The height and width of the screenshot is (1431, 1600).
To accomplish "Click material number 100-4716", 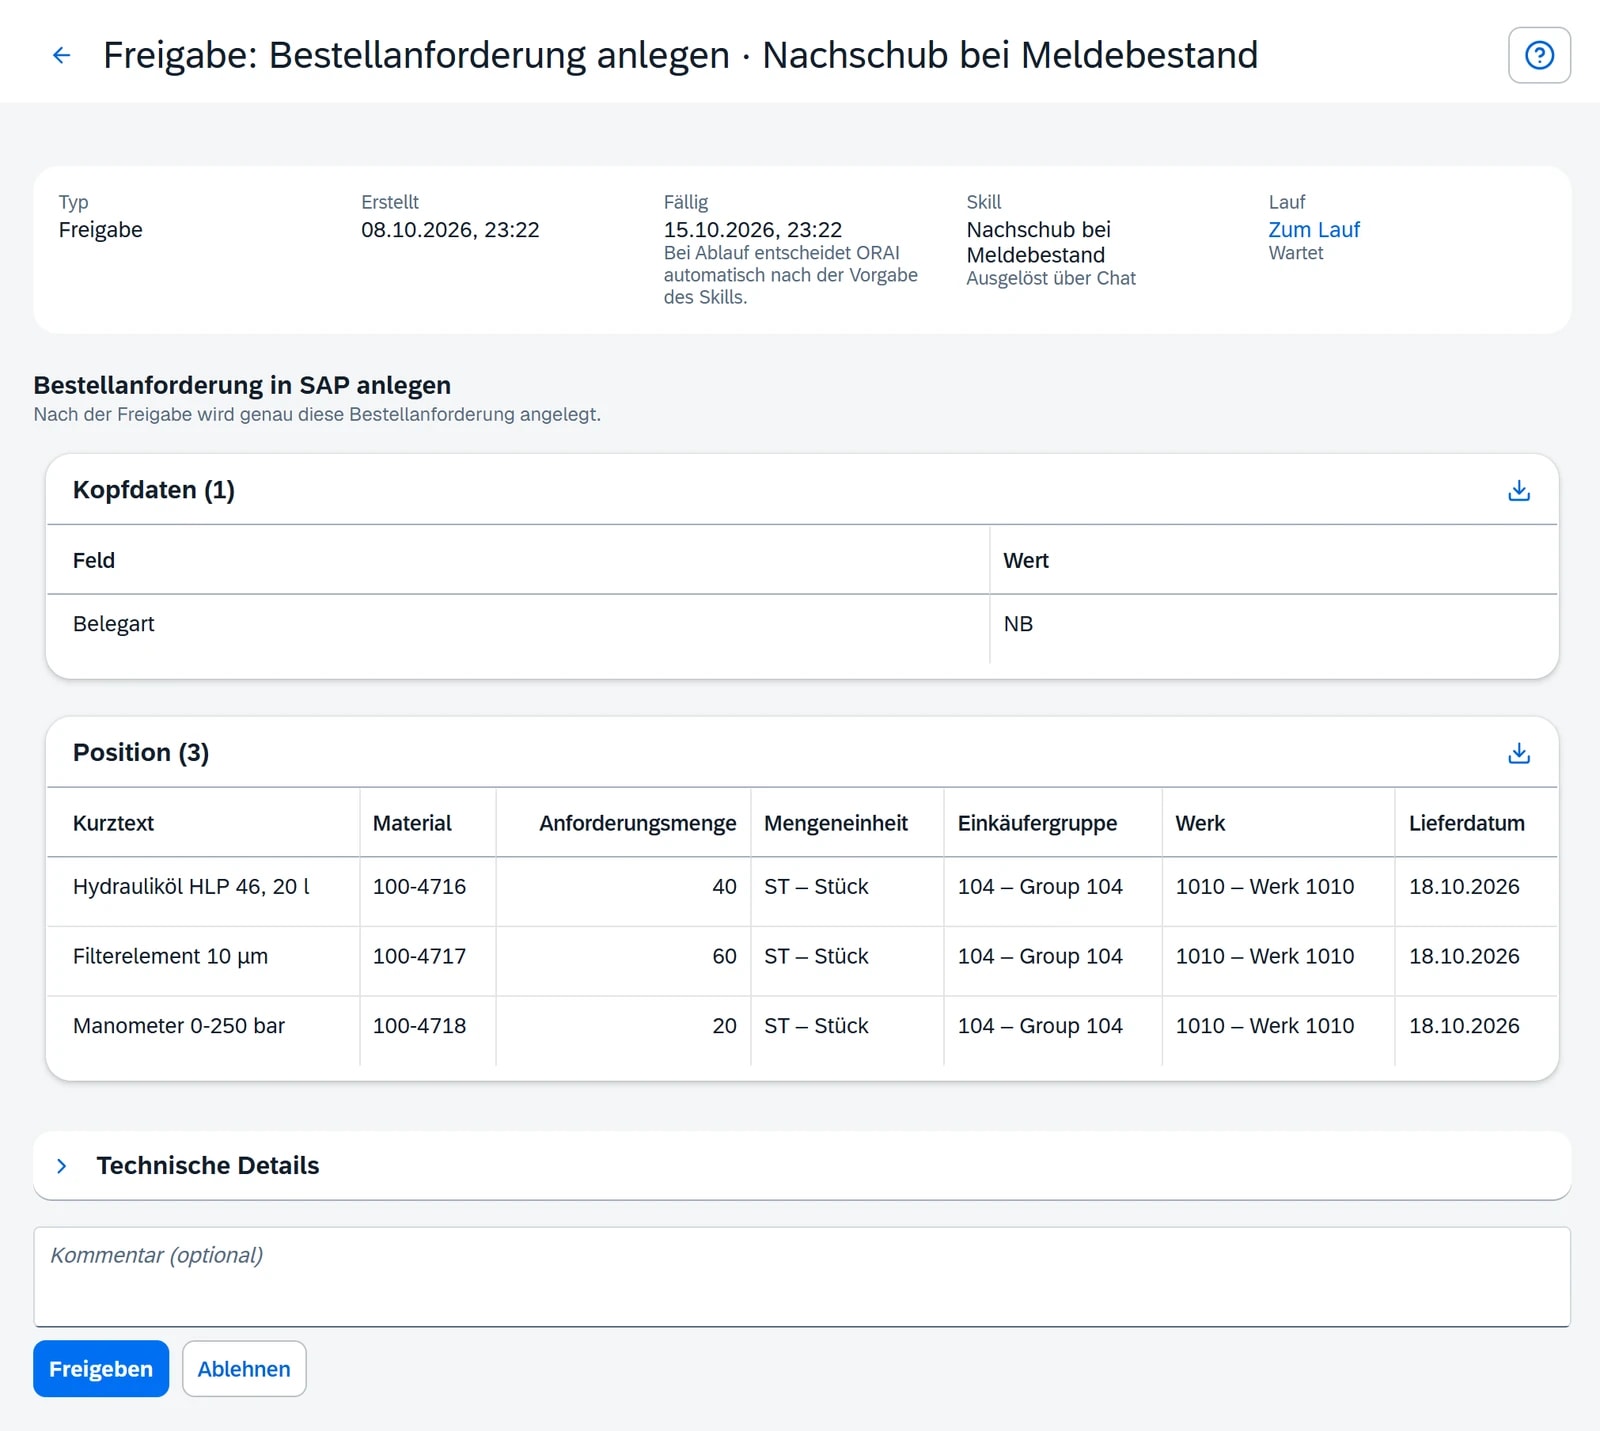I will click(x=419, y=887).
